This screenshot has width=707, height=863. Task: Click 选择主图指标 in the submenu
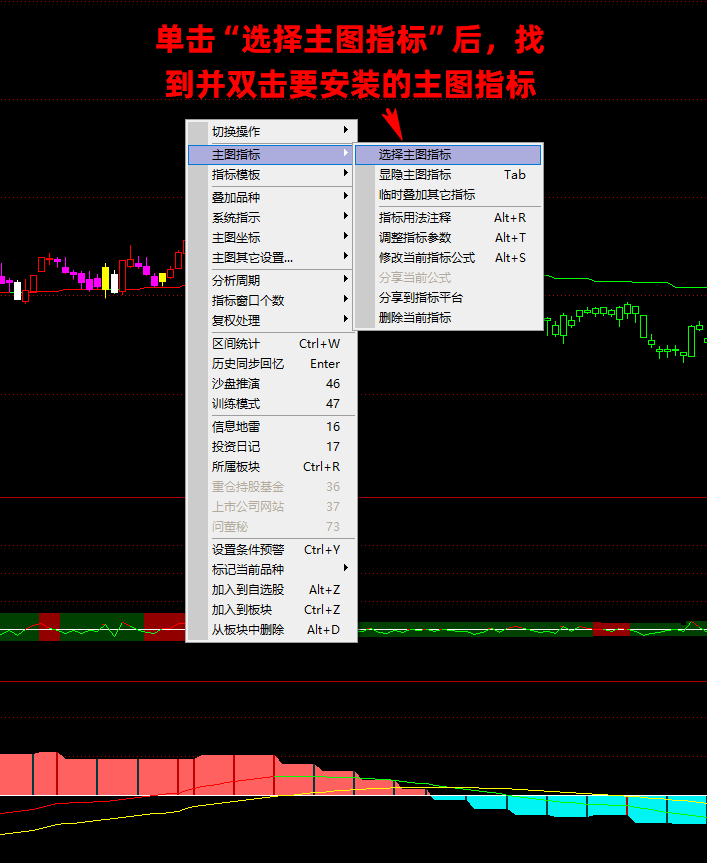[448, 155]
